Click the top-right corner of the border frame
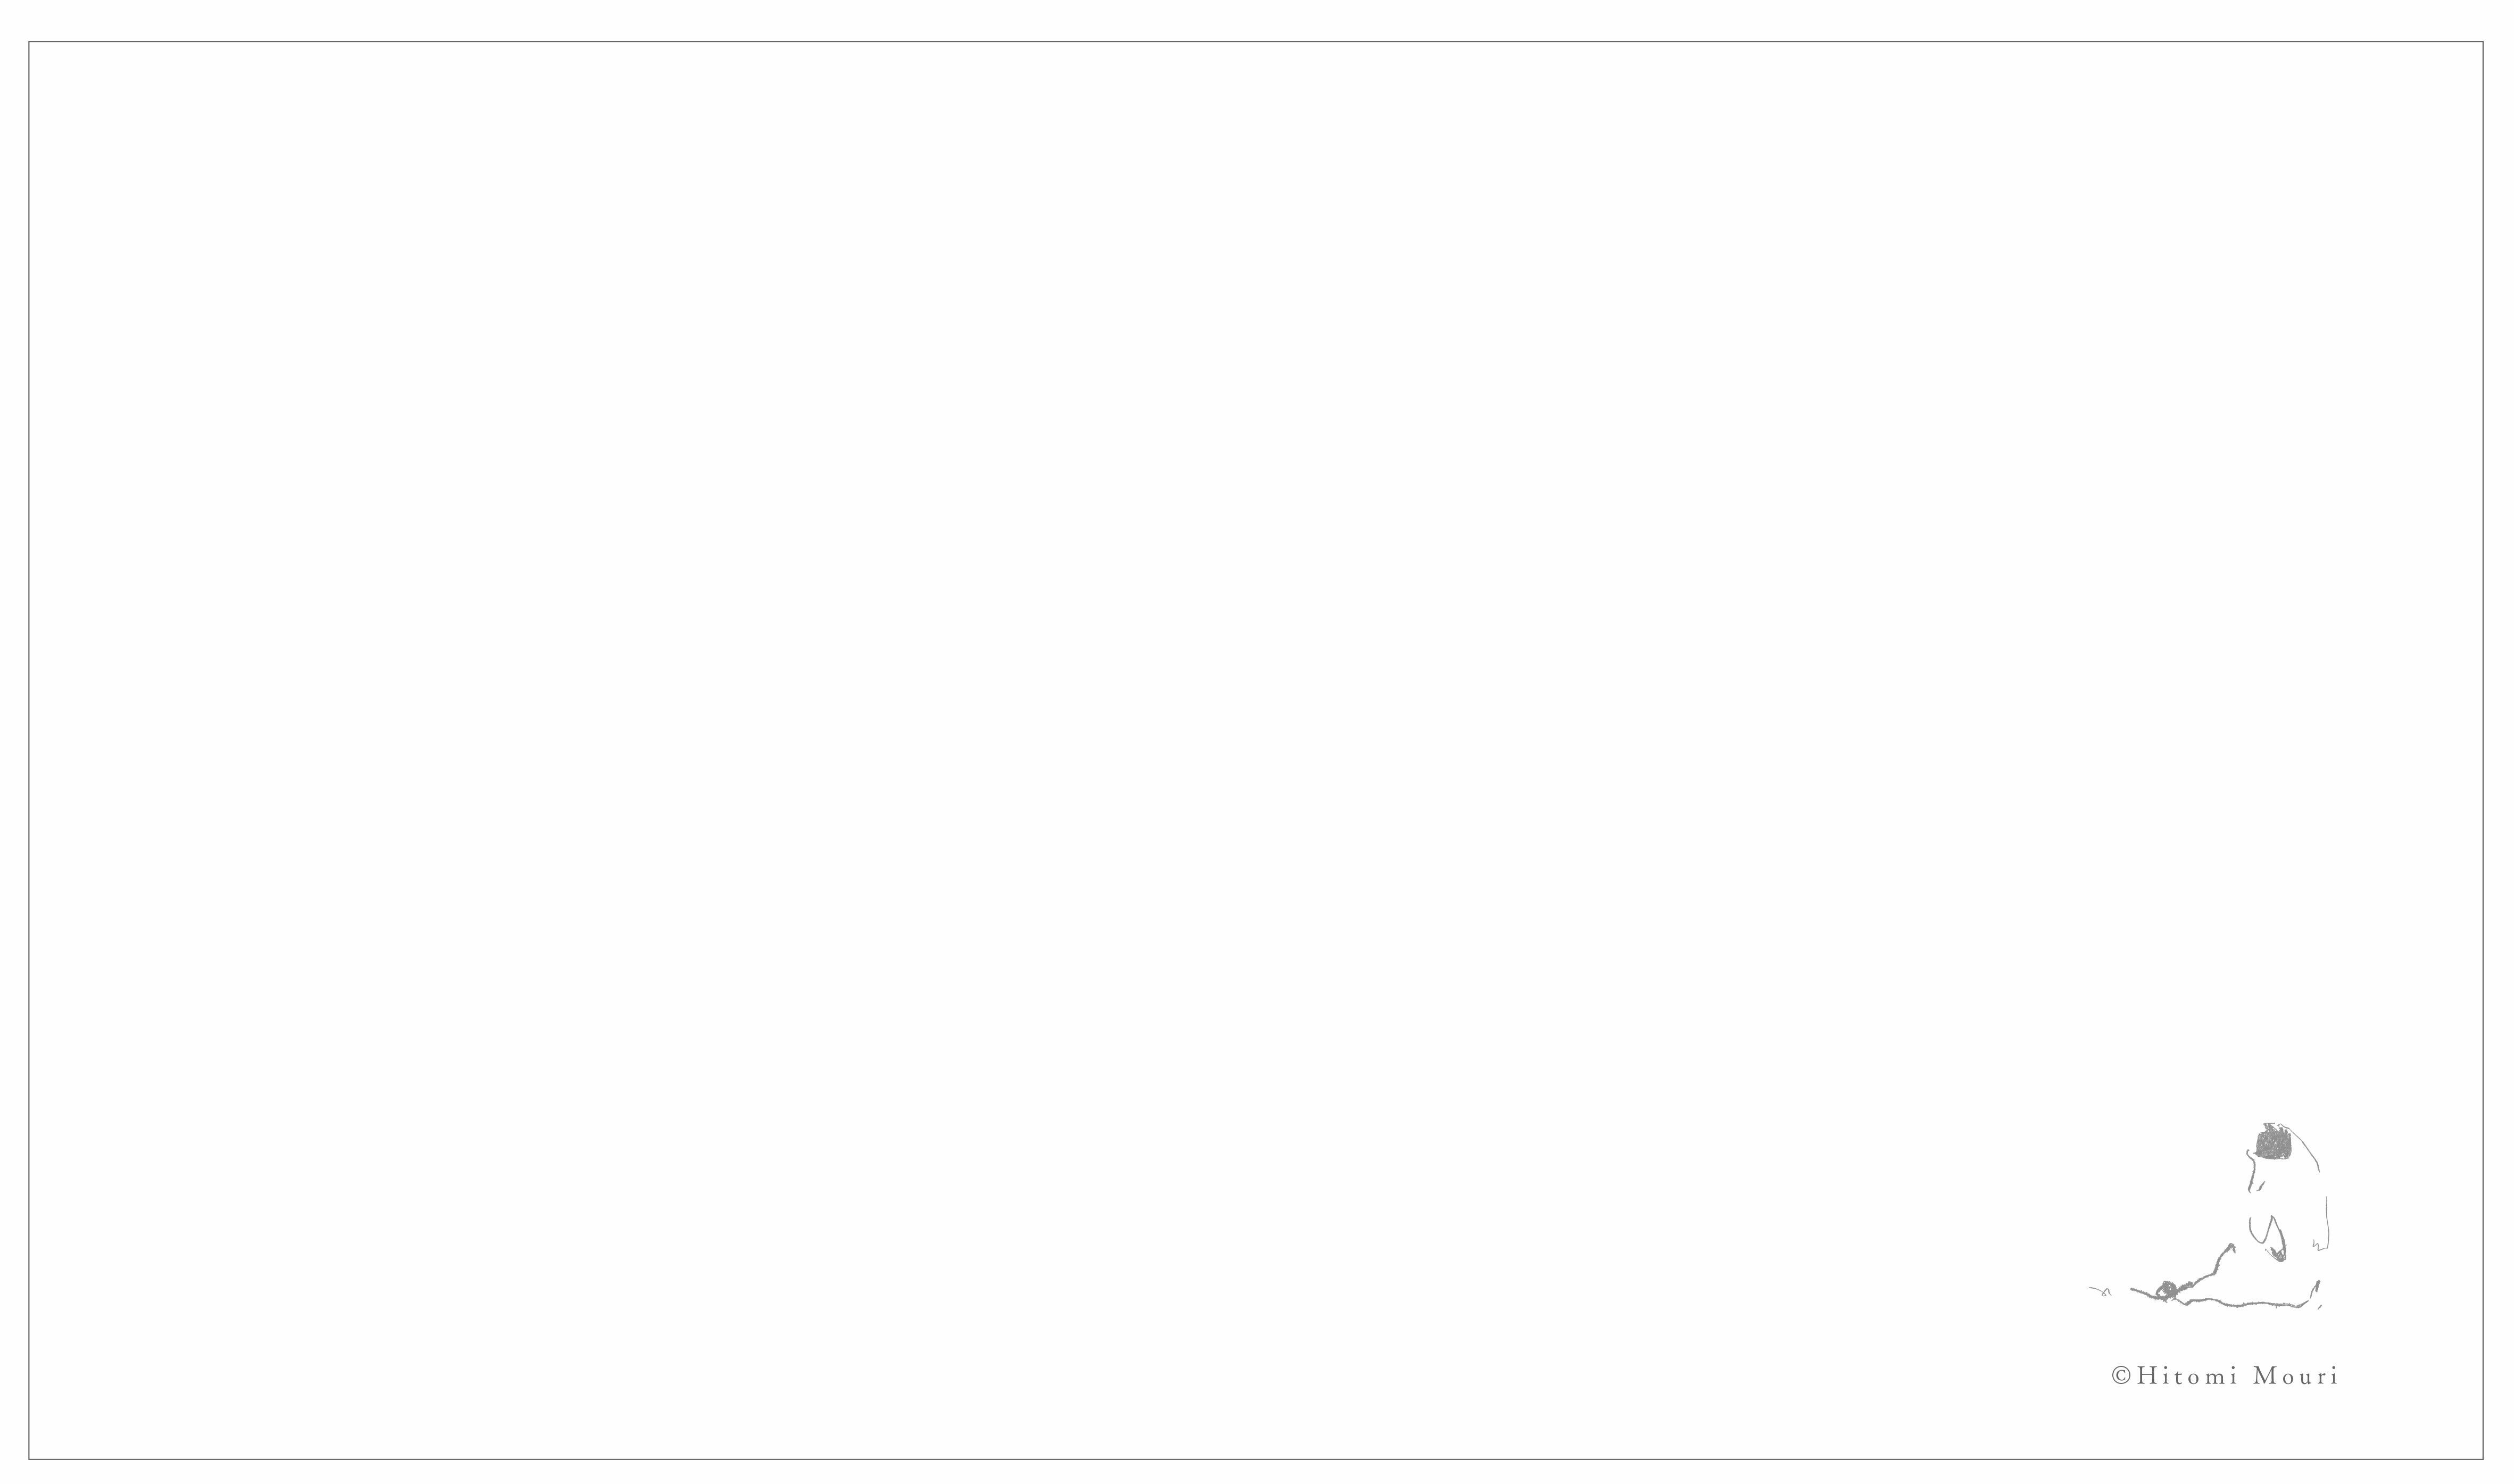This screenshot has height=1484, width=2514. click(x=2483, y=42)
